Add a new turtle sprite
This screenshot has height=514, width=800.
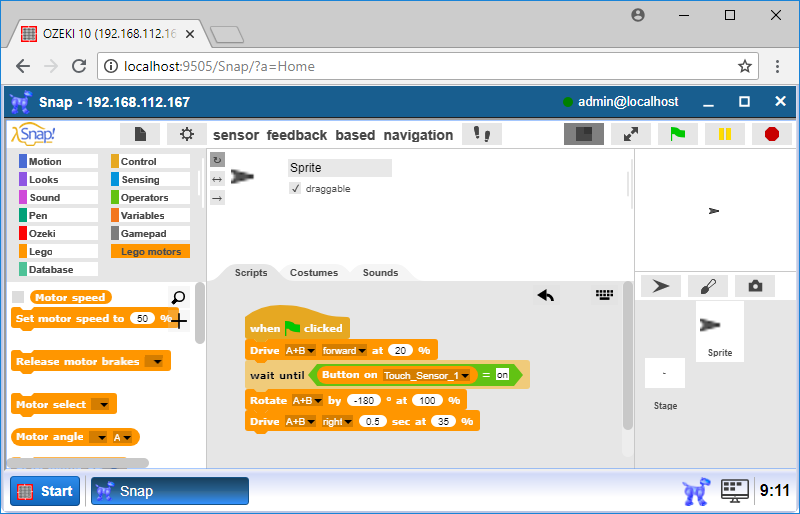pos(661,286)
